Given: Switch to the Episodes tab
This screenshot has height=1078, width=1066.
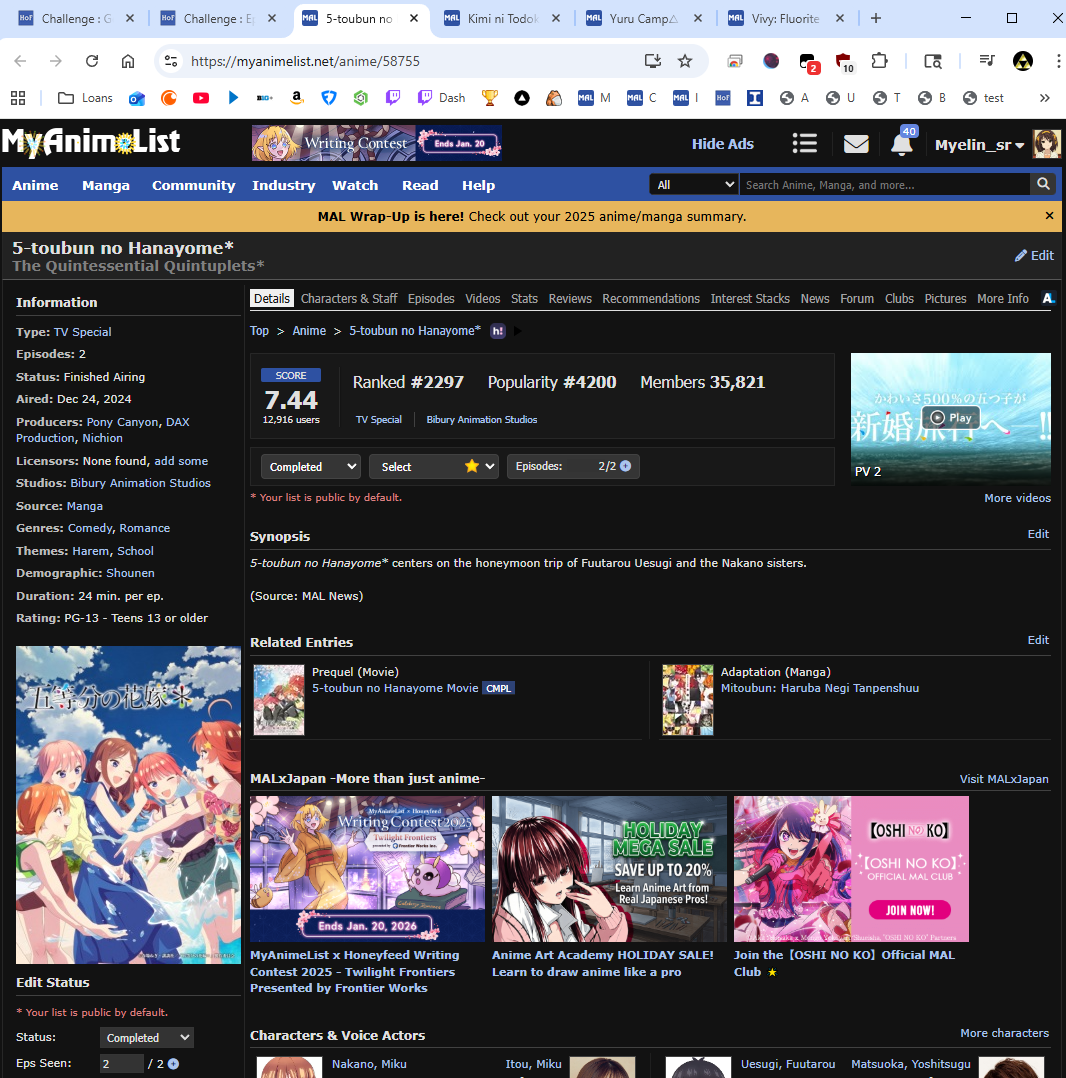Looking at the screenshot, I should pyautogui.click(x=431, y=298).
